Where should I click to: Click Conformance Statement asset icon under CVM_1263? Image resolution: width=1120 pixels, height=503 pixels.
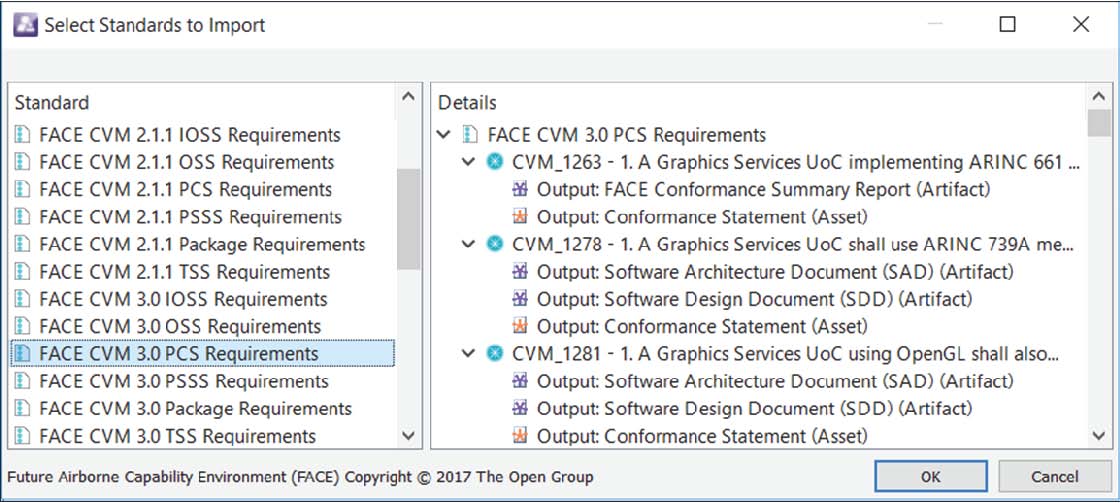[x=520, y=217]
